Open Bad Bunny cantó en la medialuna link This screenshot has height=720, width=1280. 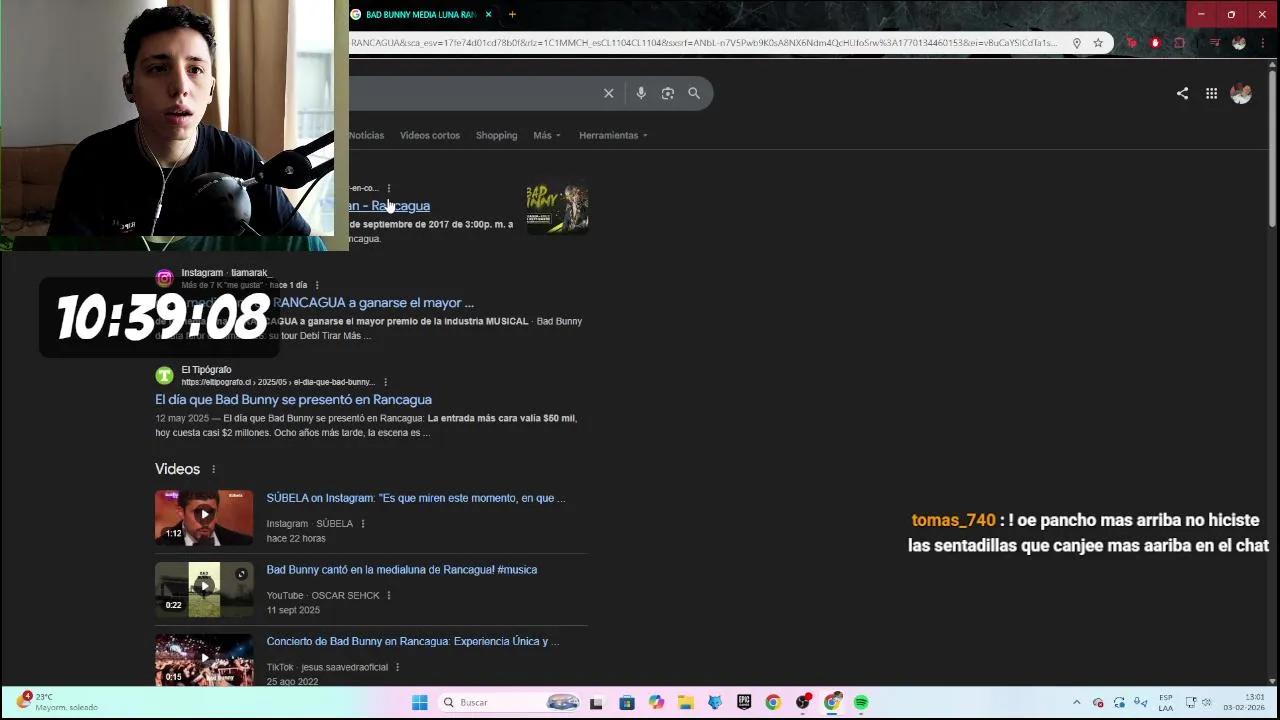point(401,570)
